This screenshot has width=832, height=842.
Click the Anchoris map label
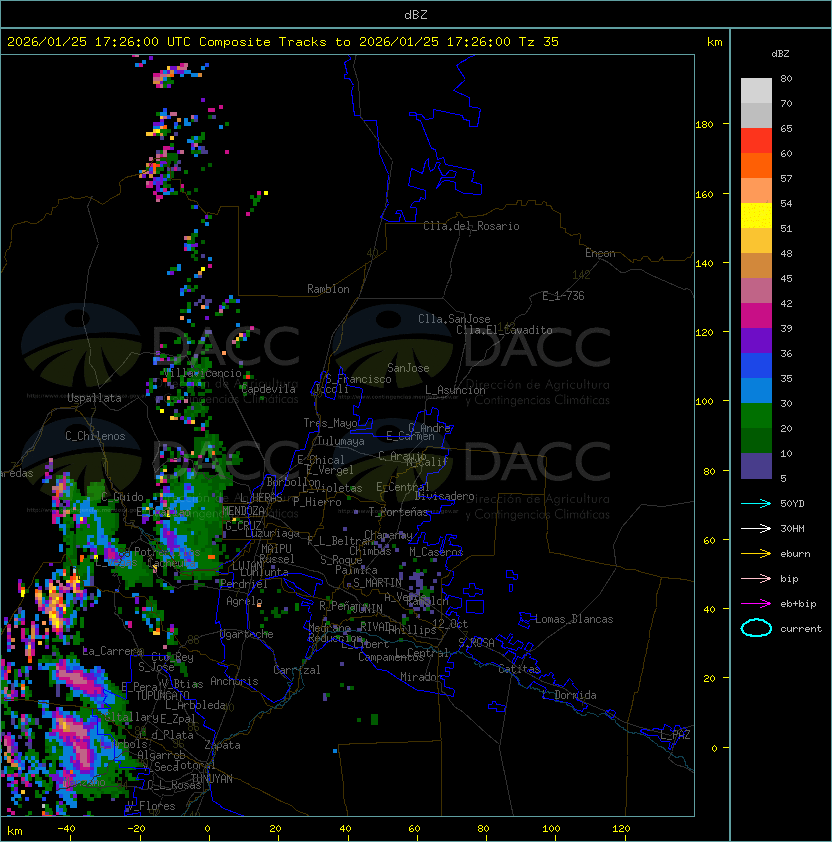(234, 681)
